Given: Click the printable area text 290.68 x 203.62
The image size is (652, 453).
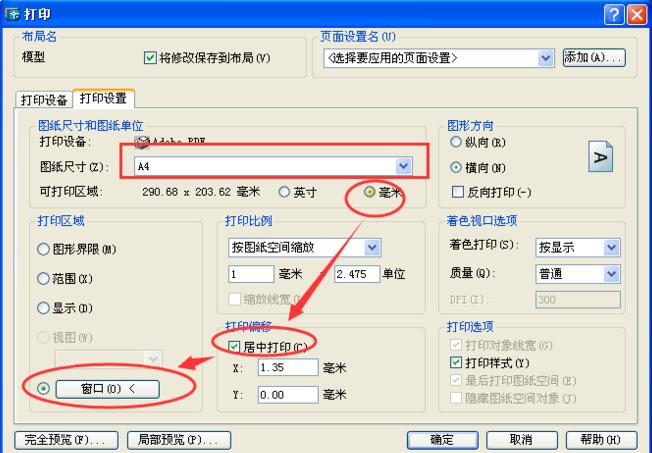Looking at the screenshot, I should [x=186, y=192].
